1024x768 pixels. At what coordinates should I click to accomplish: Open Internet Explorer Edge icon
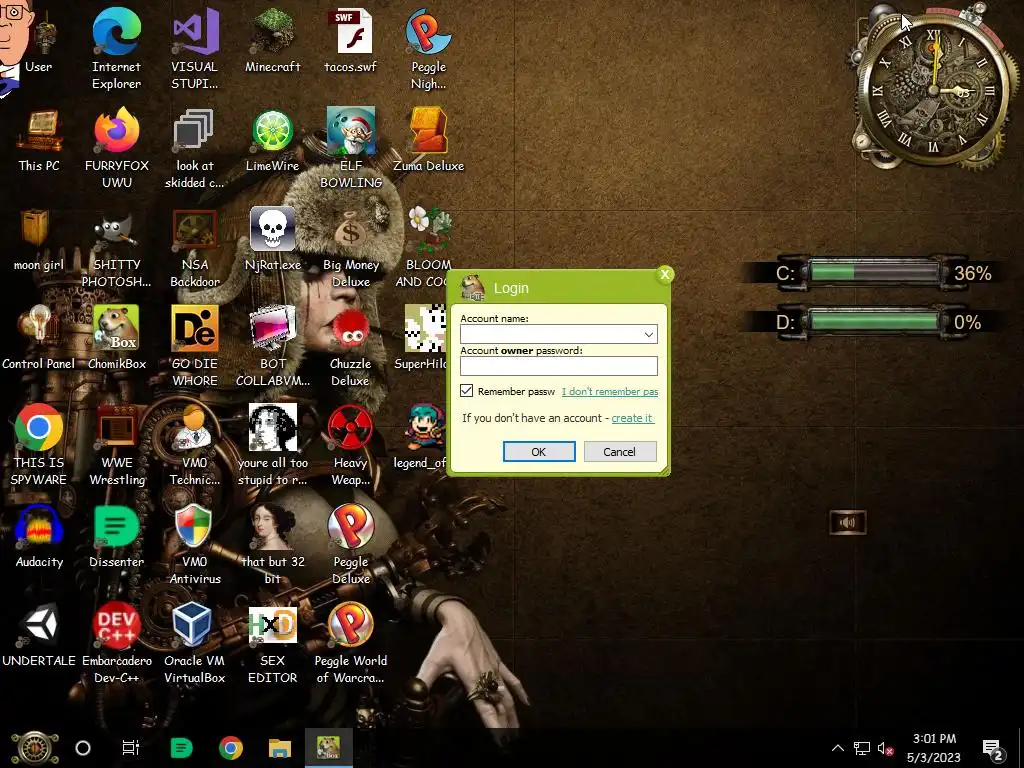[116, 47]
